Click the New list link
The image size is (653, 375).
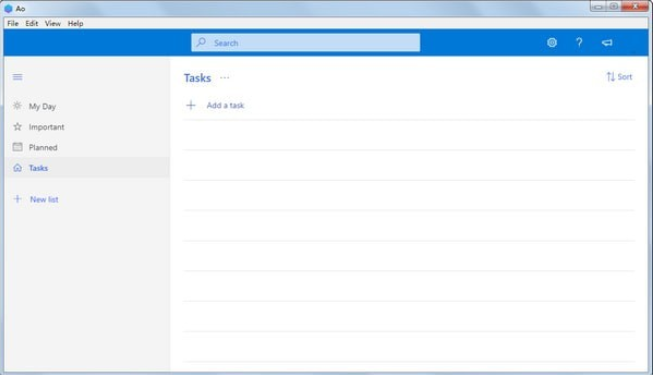click(x=44, y=199)
